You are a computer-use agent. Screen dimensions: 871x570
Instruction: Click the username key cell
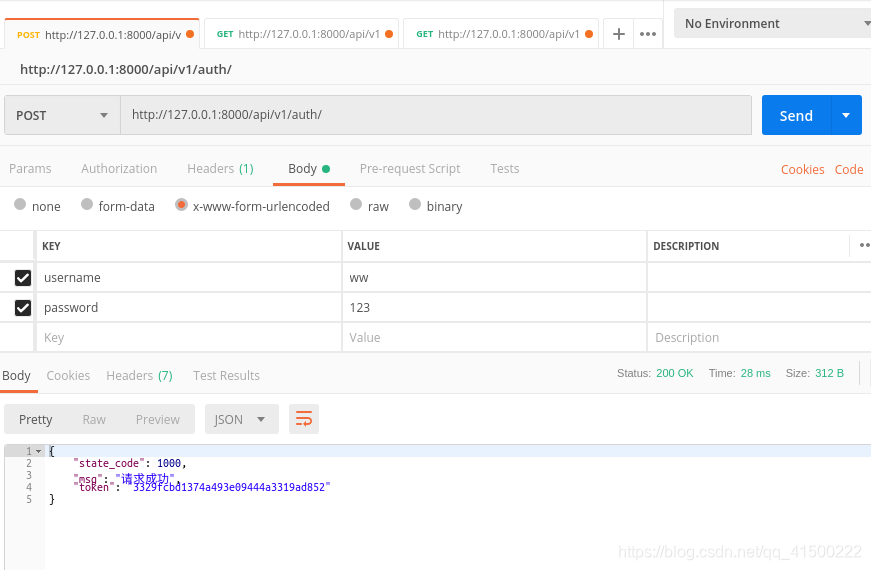point(189,278)
